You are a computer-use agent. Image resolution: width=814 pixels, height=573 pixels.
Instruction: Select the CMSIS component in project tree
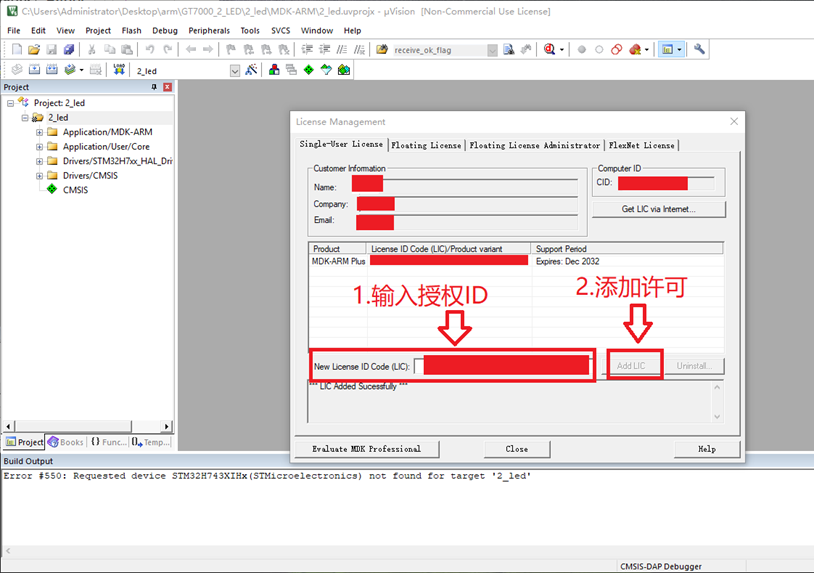tap(75, 190)
